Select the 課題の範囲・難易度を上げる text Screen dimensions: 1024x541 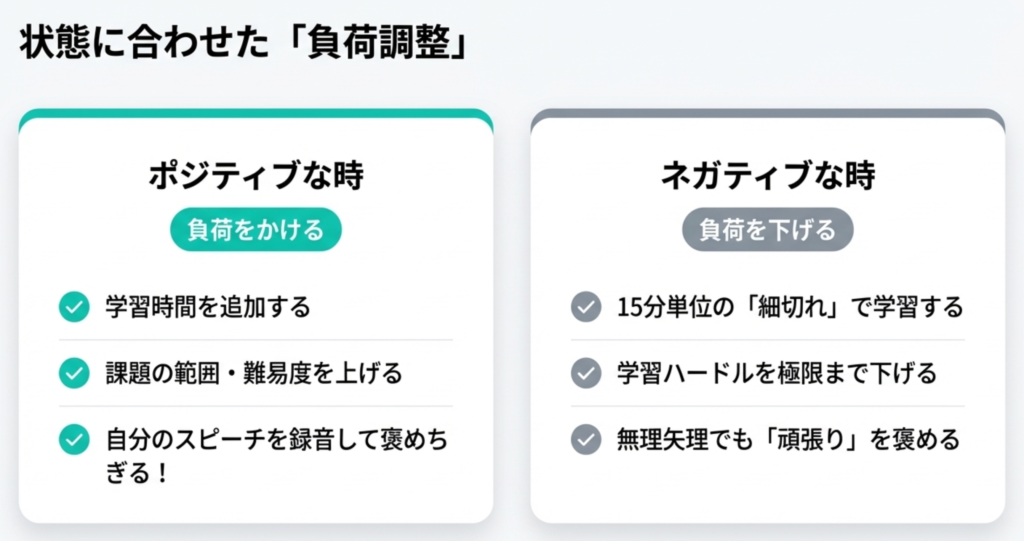coord(254,373)
